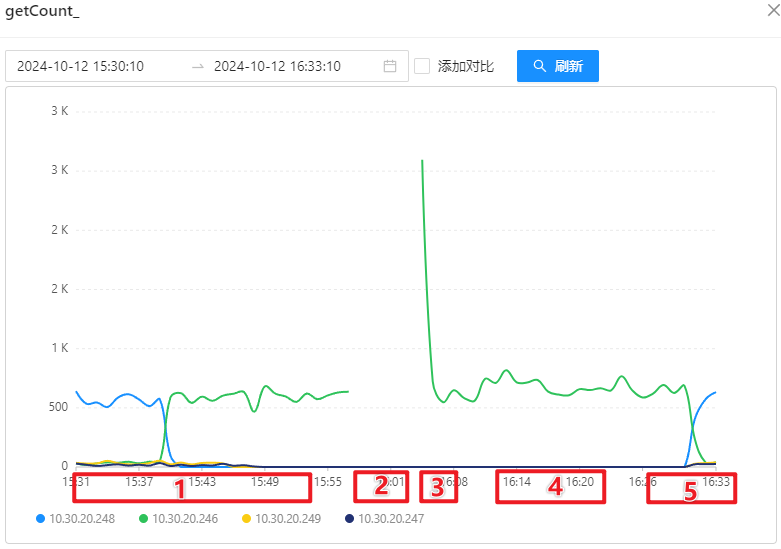Open the calendar icon in date range
Image resolution: width=781 pixels, height=549 pixels.
coord(390,66)
